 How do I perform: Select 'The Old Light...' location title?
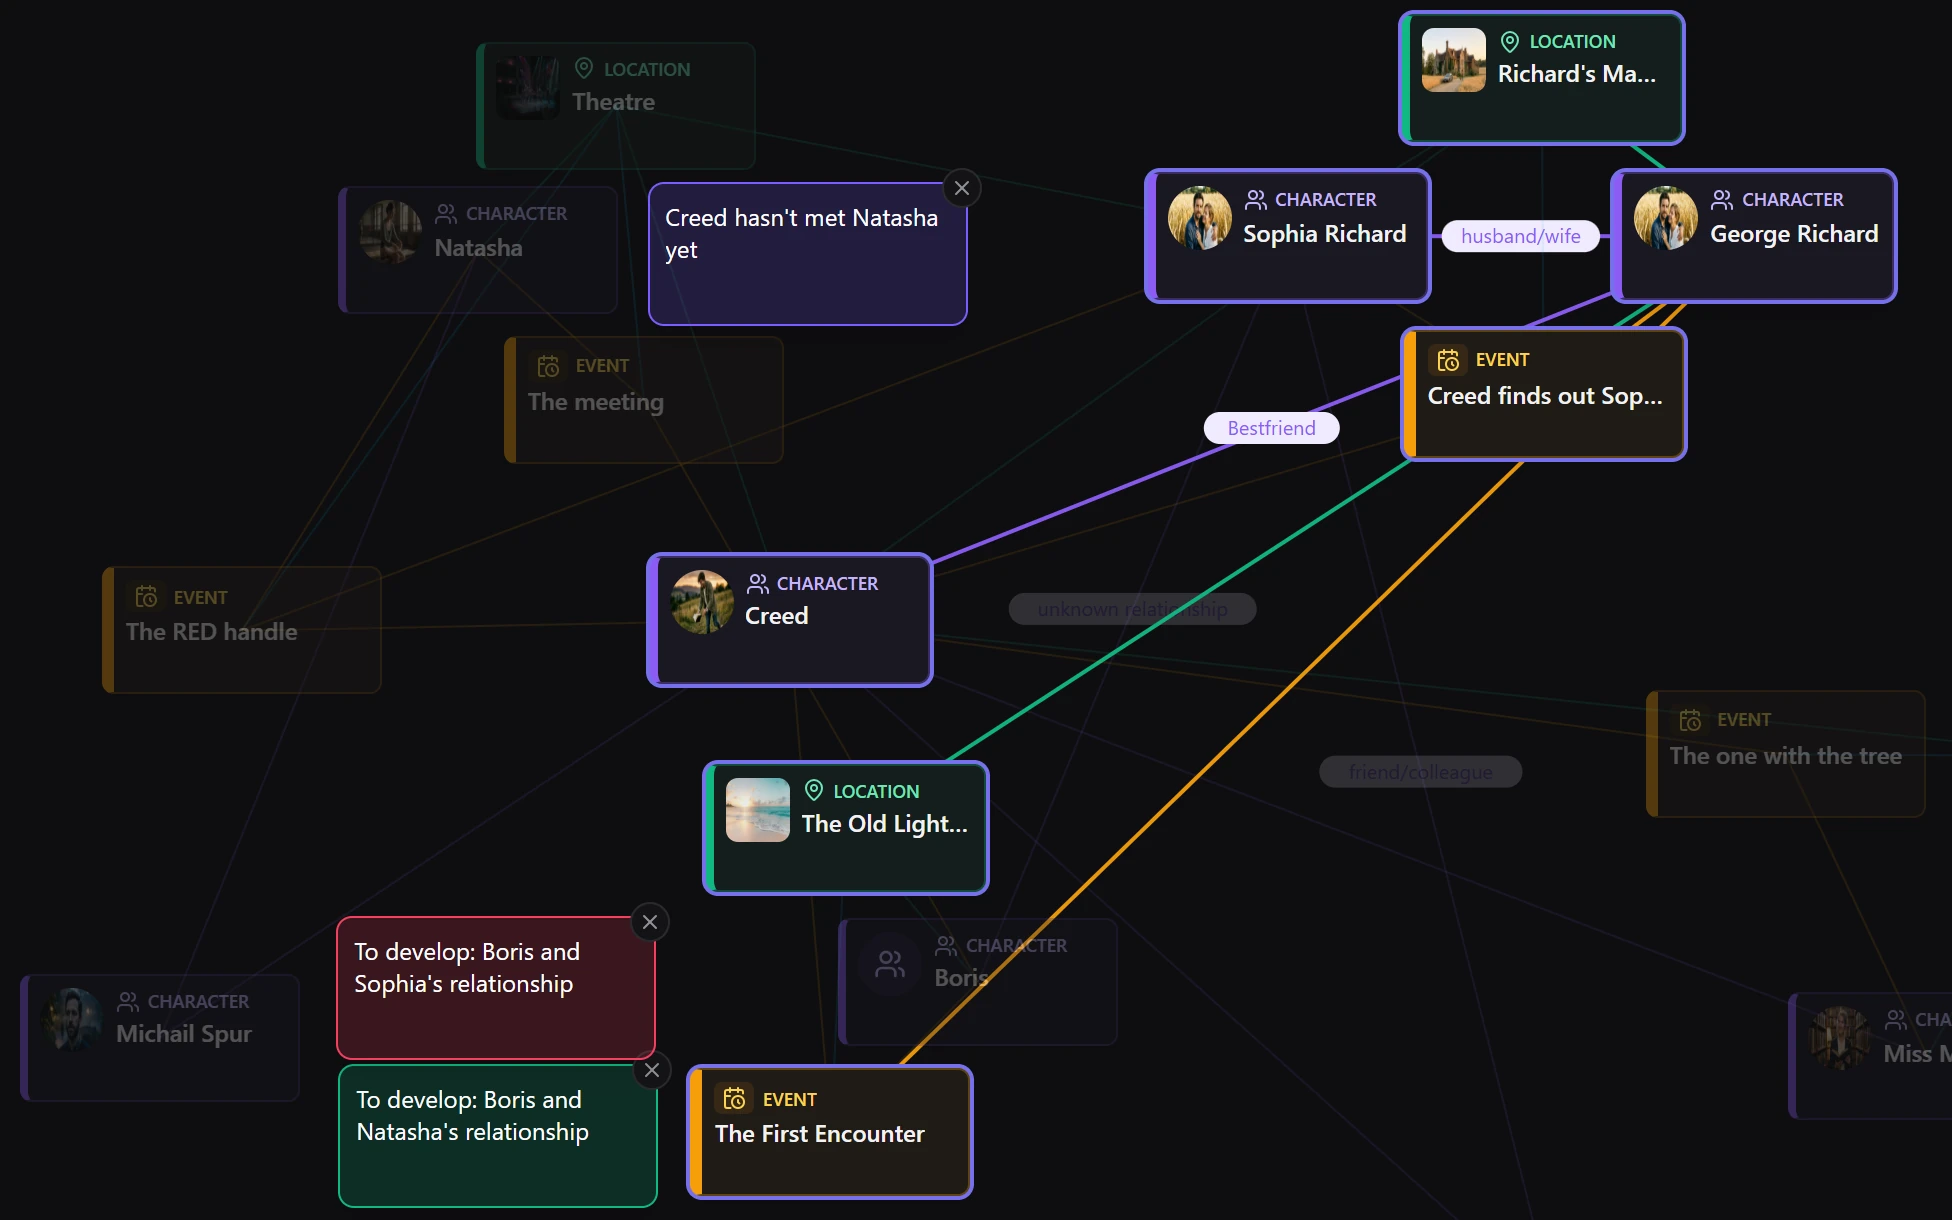coord(885,824)
